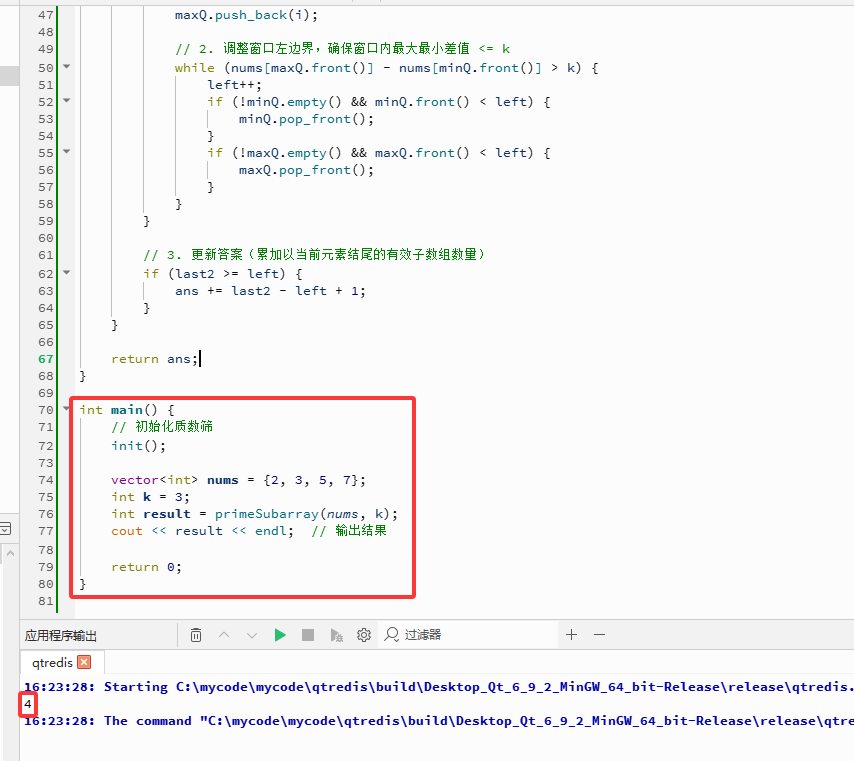Click 'left++;' on line 51
854x761 pixels.
[234, 85]
